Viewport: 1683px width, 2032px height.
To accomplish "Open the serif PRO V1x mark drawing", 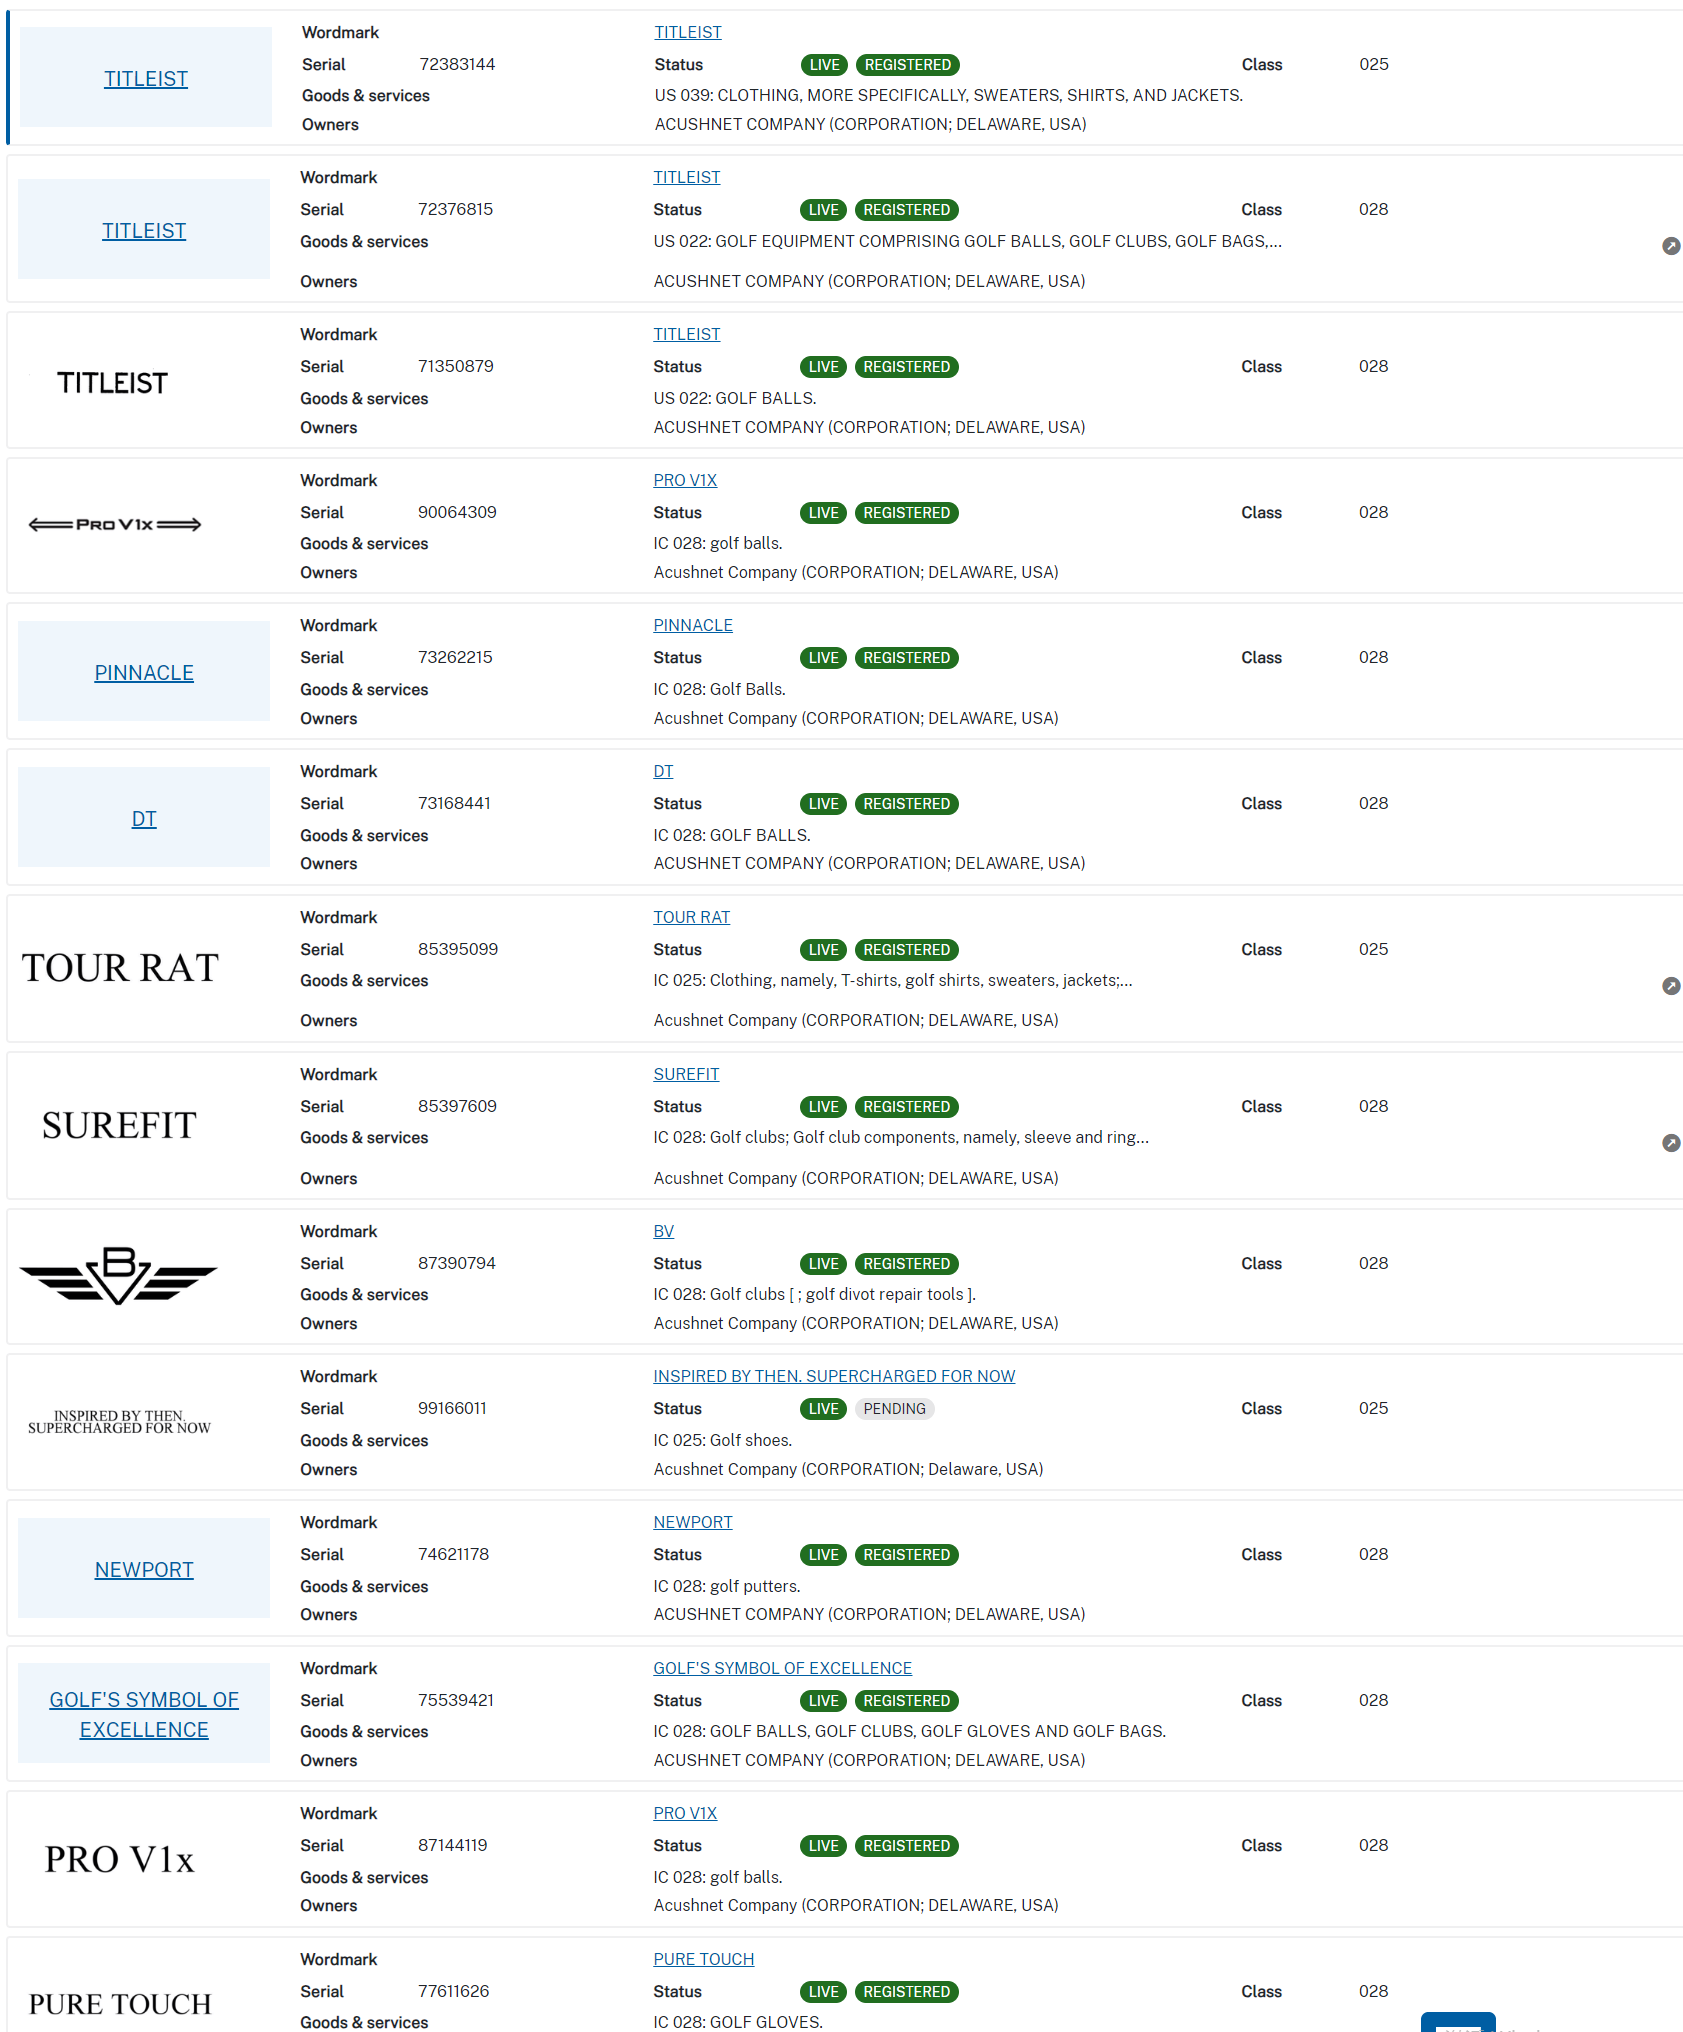I will (x=119, y=1859).
